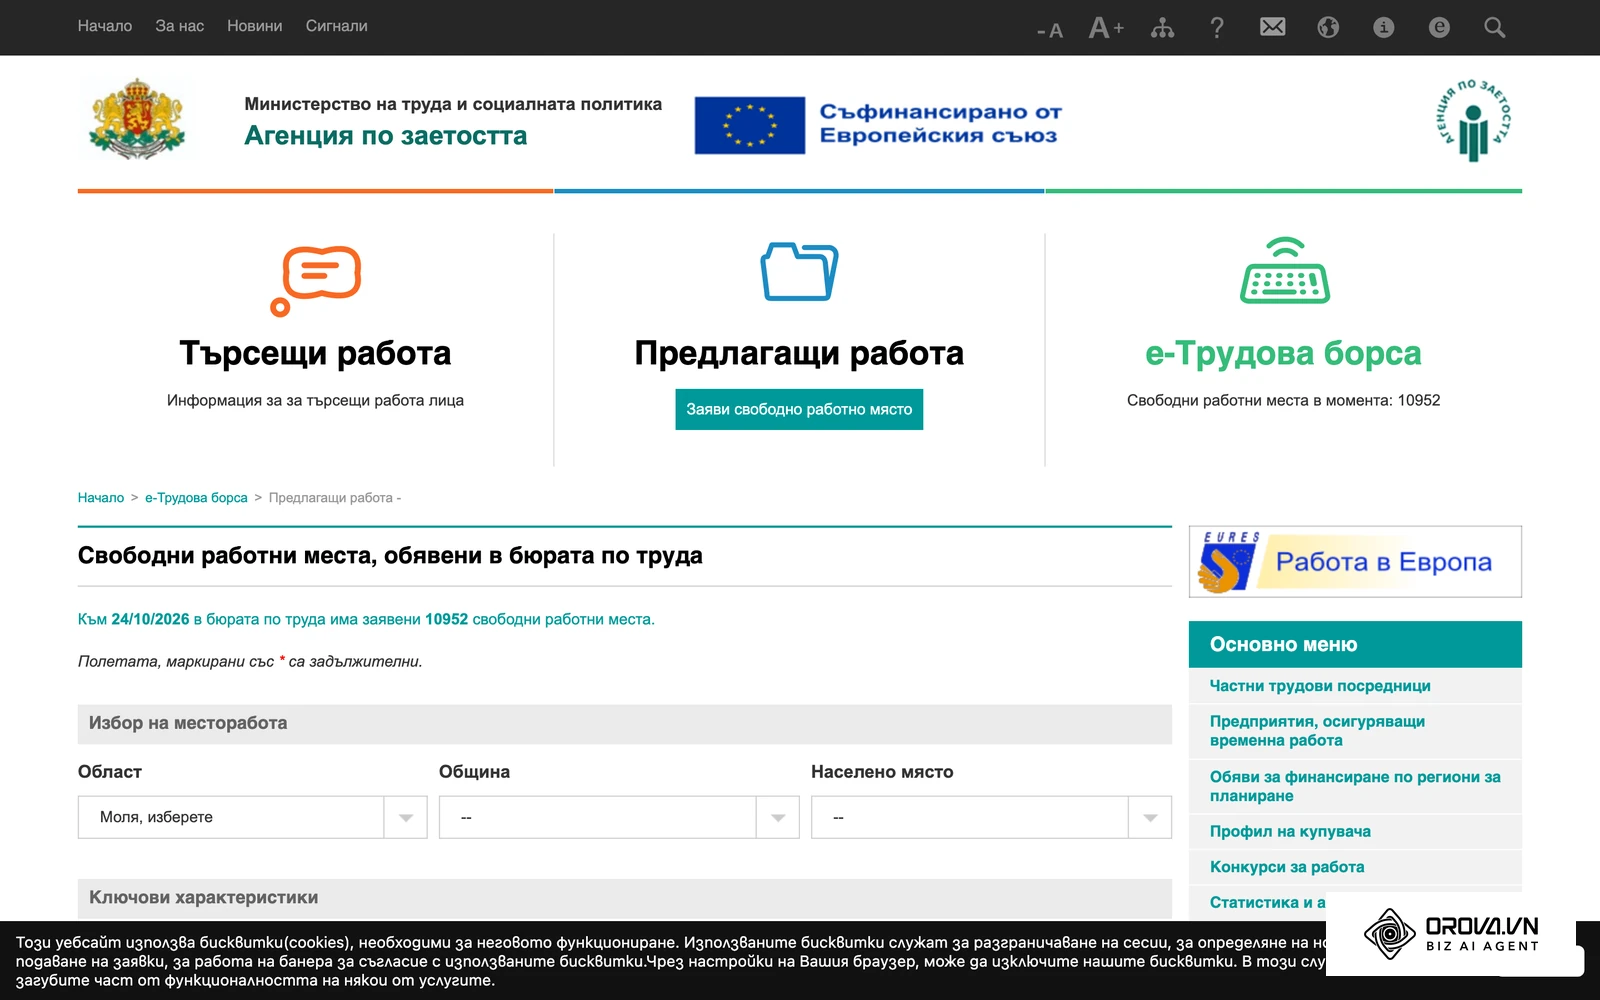Click the EU flag co-financing banner
The image size is (1600, 1000).
point(878,125)
